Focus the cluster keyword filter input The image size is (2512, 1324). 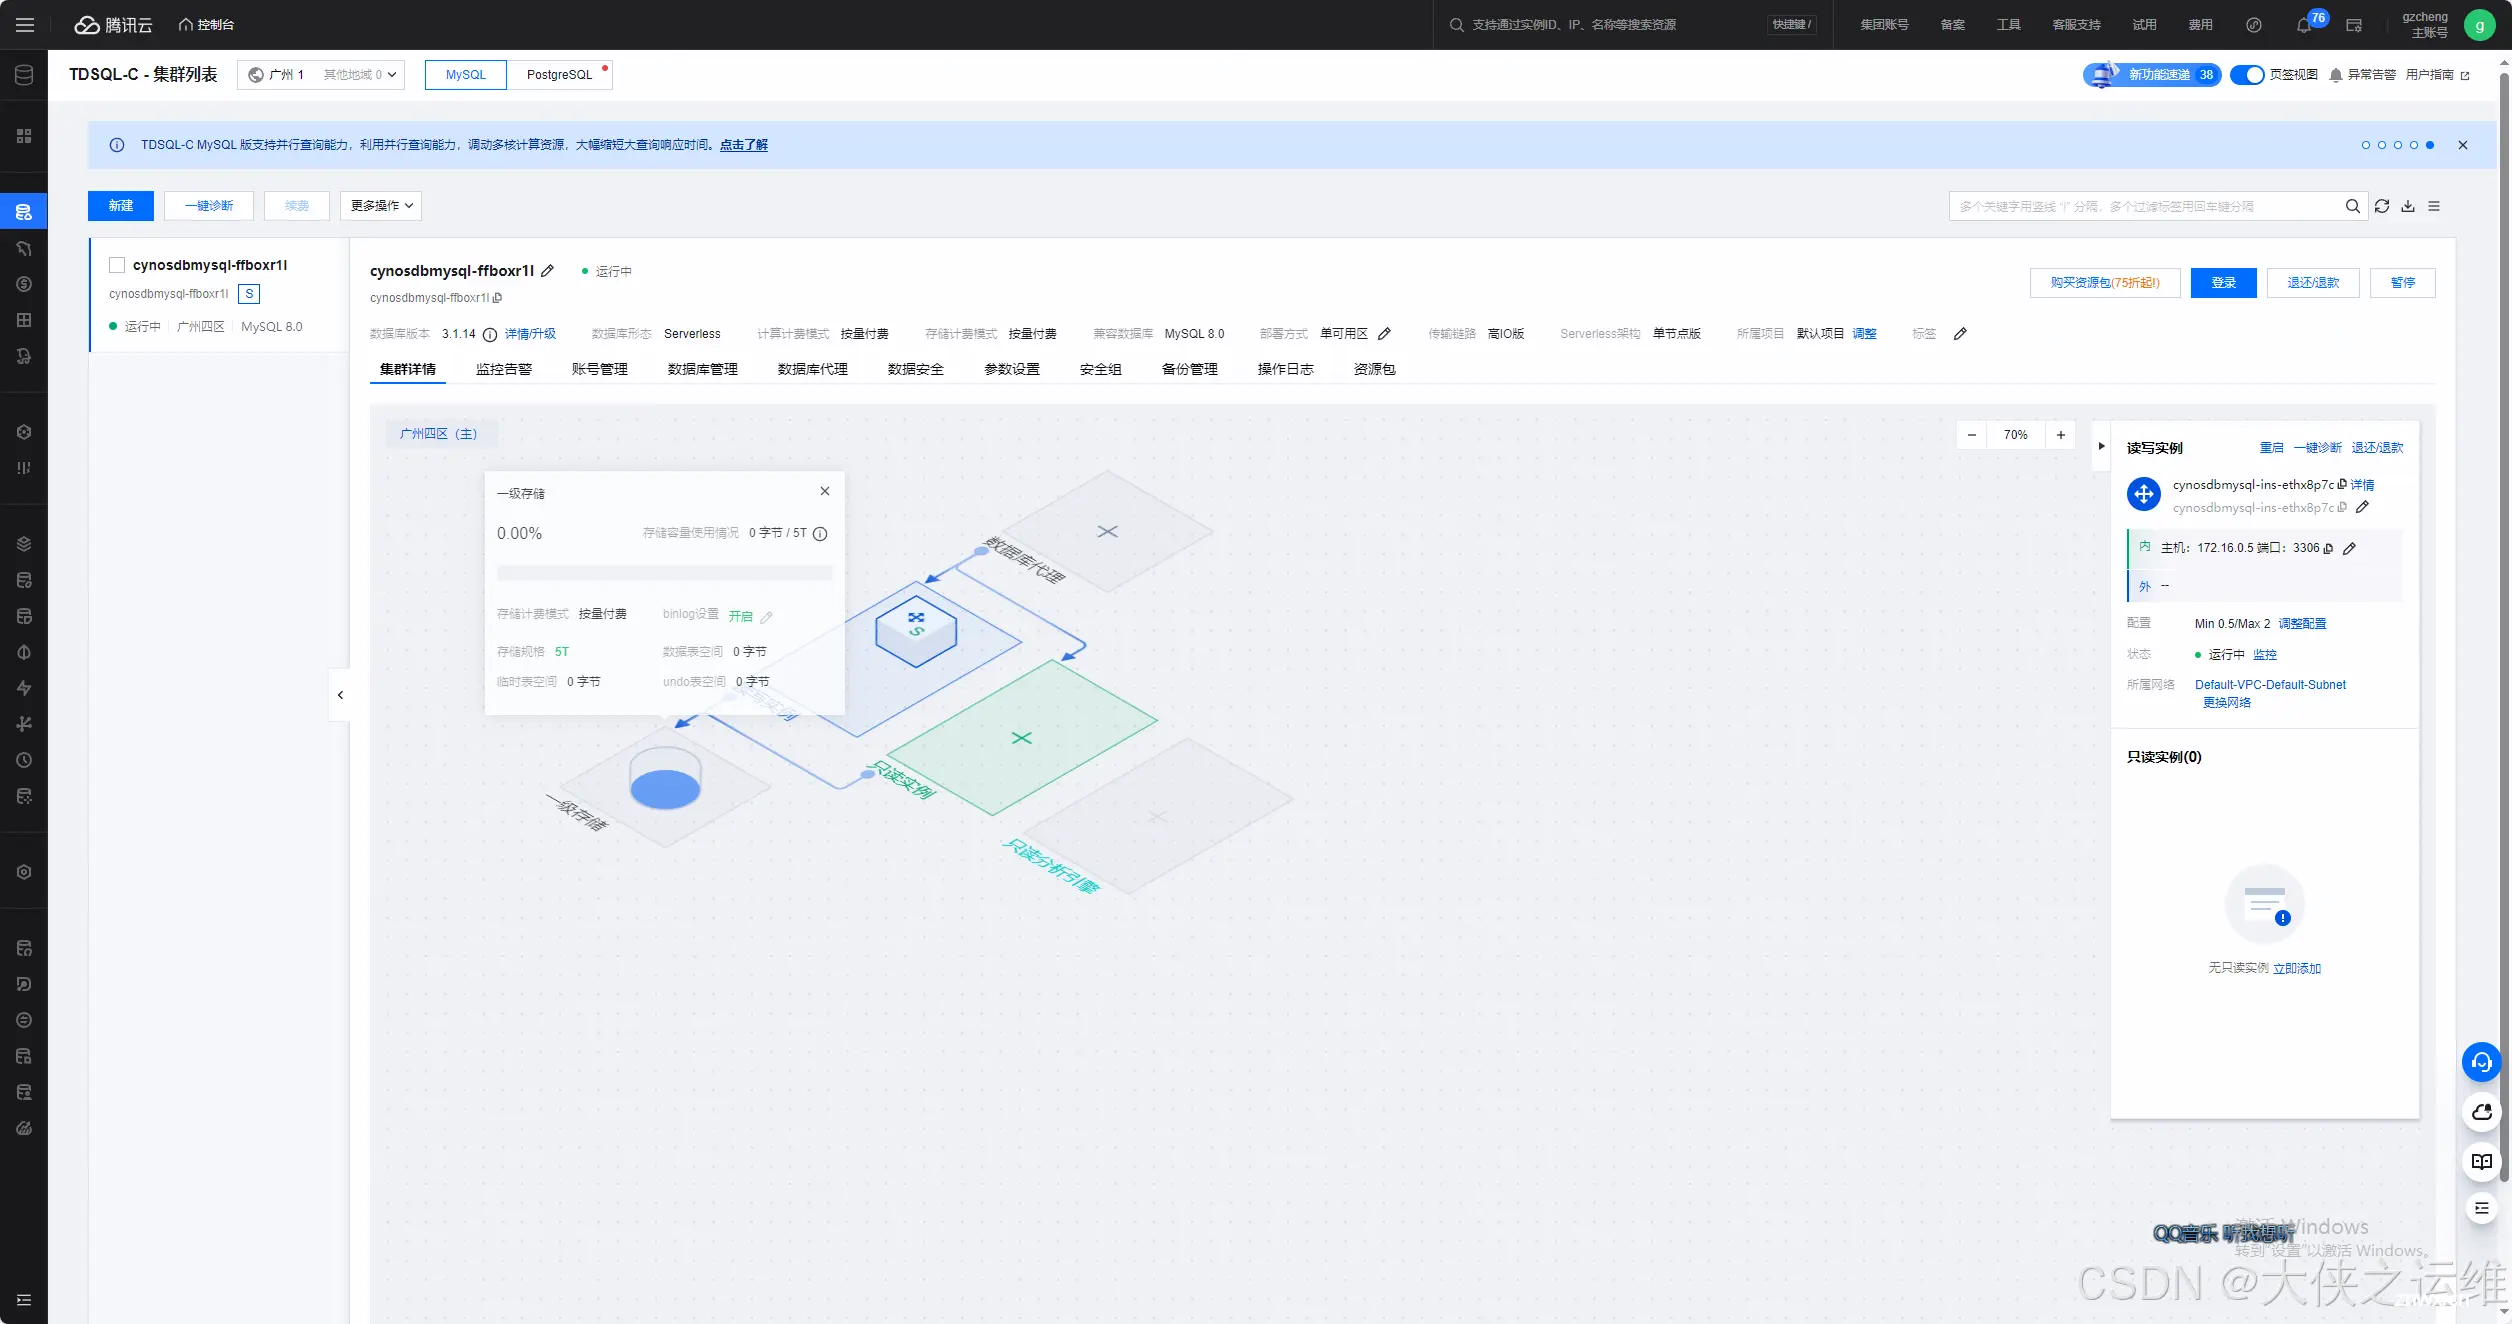point(2146,206)
